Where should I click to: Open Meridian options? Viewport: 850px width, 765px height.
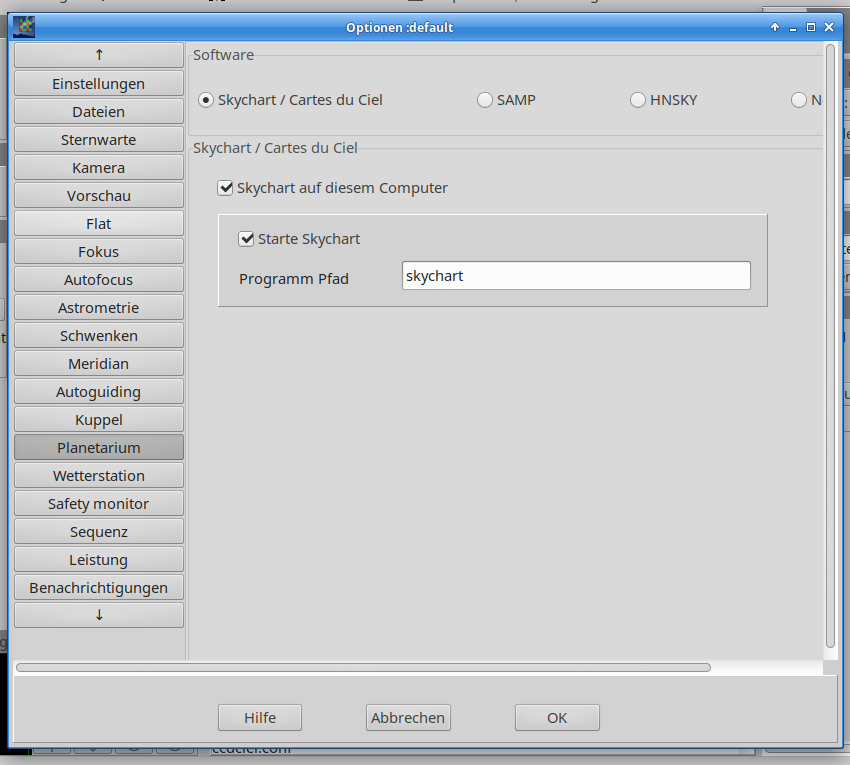coord(99,364)
